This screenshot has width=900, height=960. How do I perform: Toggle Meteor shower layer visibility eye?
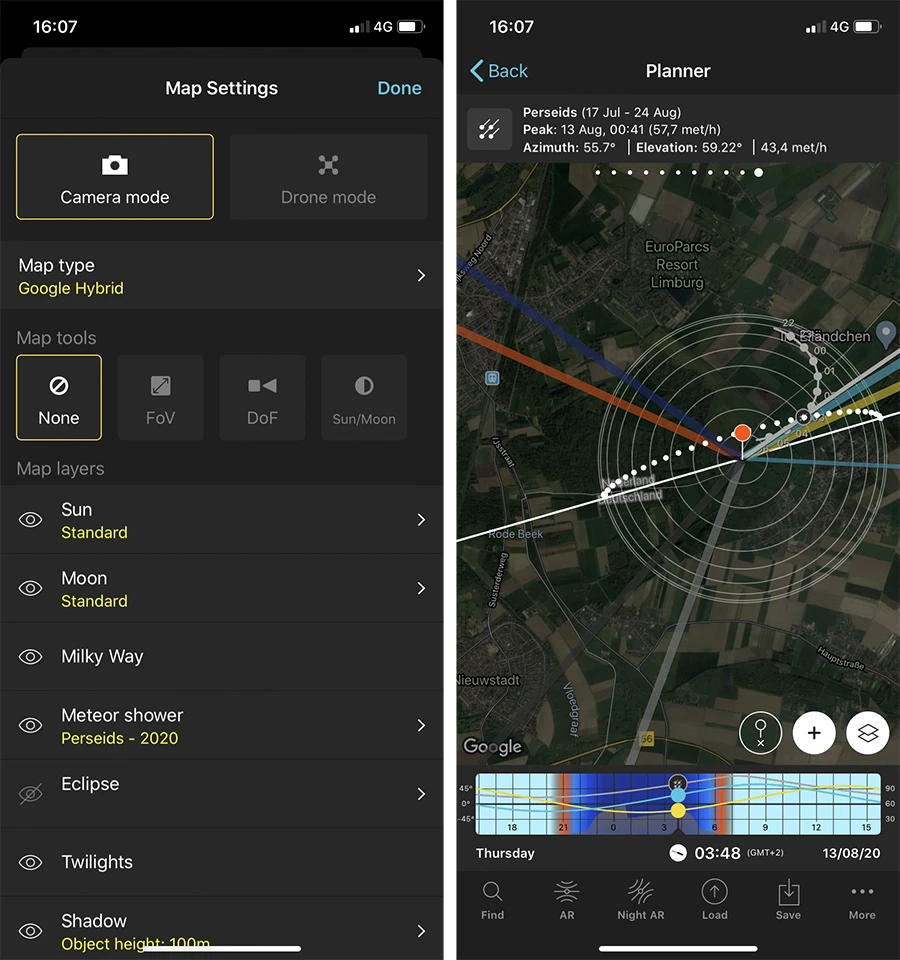coord(31,726)
